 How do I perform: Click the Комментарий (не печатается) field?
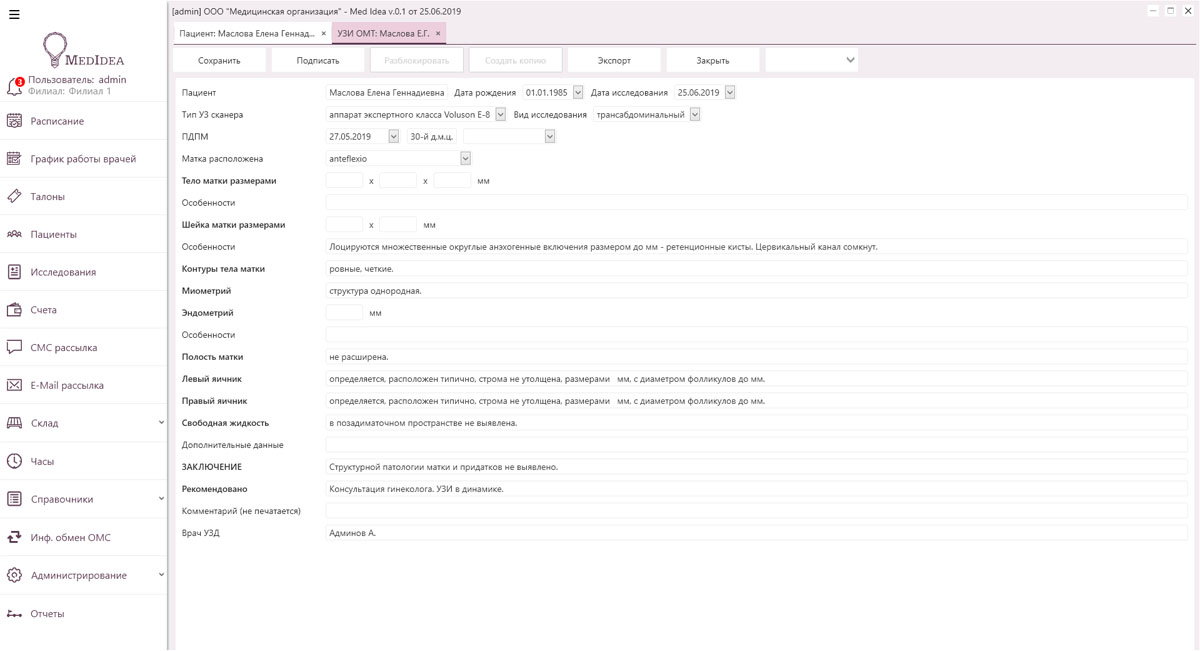[757, 511]
